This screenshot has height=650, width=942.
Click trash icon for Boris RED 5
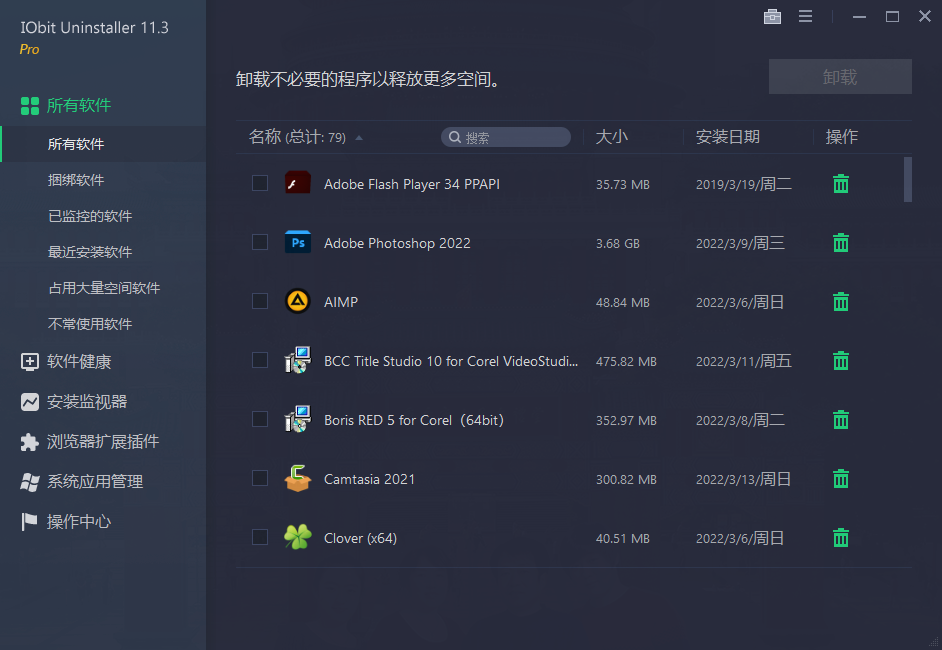click(x=841, y=420)
